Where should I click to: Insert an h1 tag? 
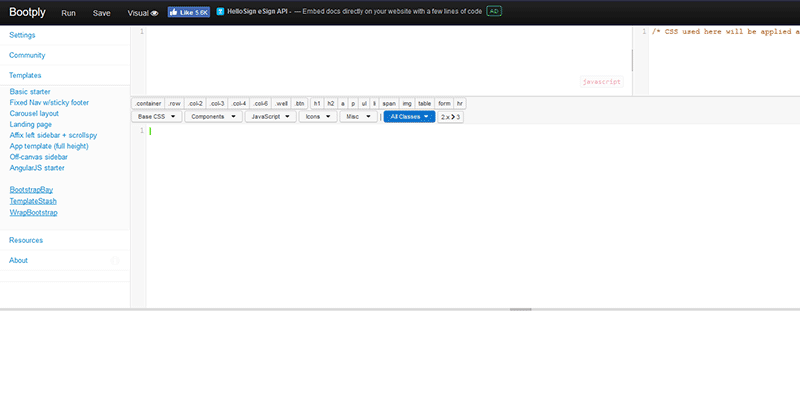(x=317, y=104)
